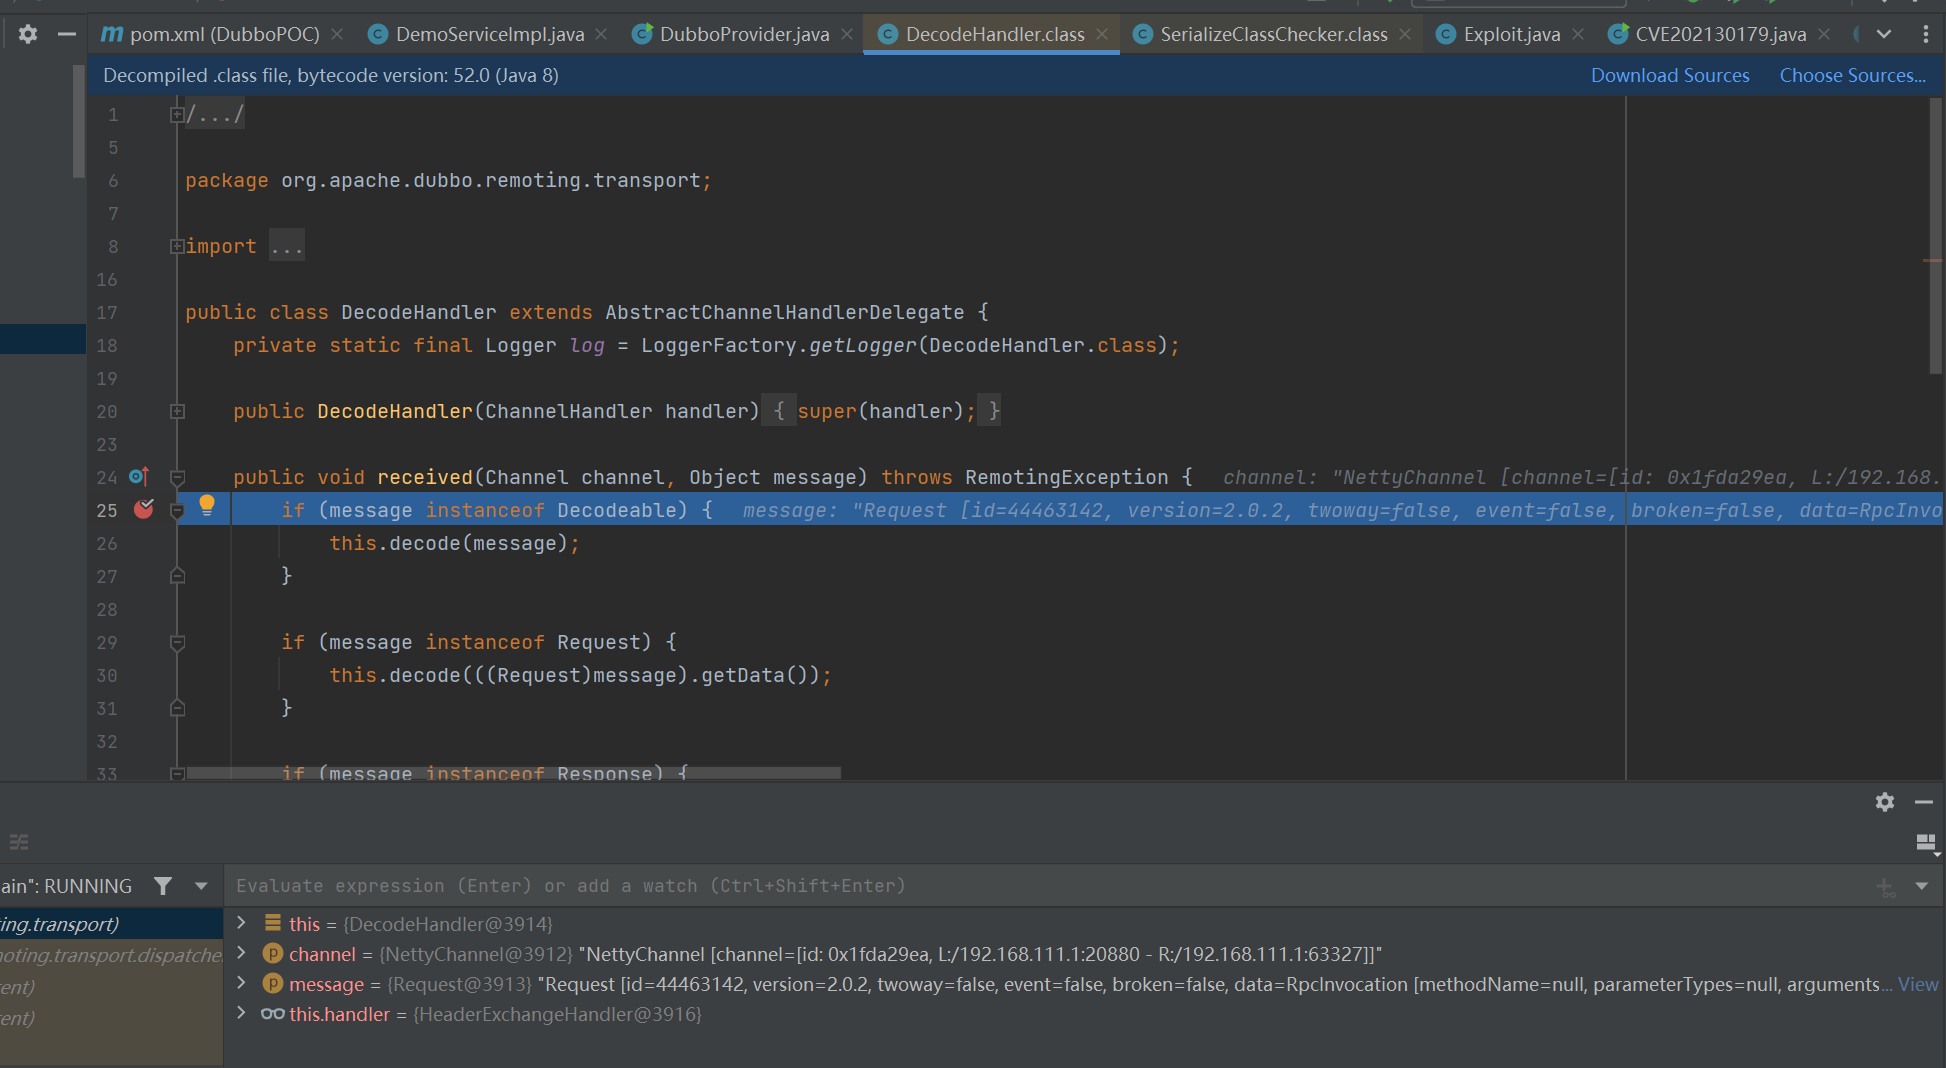Click the channel parameter icon
This screenshot has width=1946, height=1068.
tap(273, 953)
